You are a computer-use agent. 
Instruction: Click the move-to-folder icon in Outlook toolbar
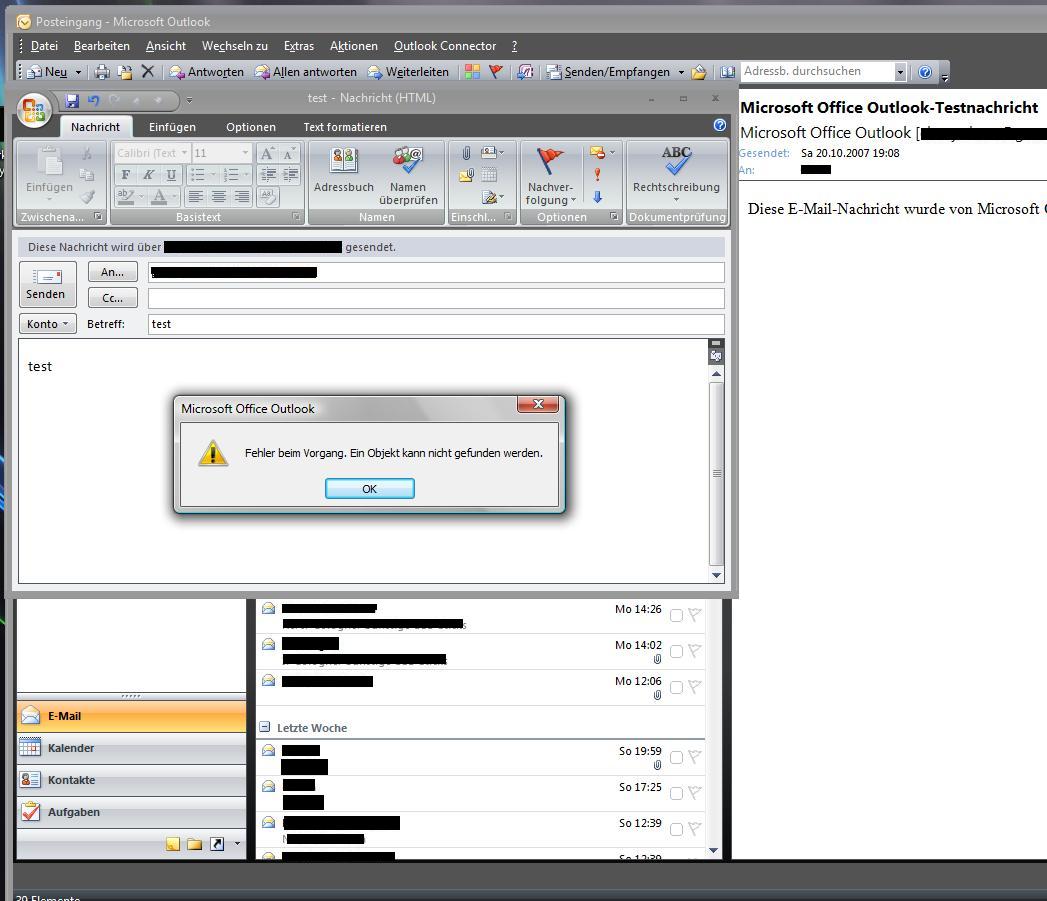coord(125,71)
